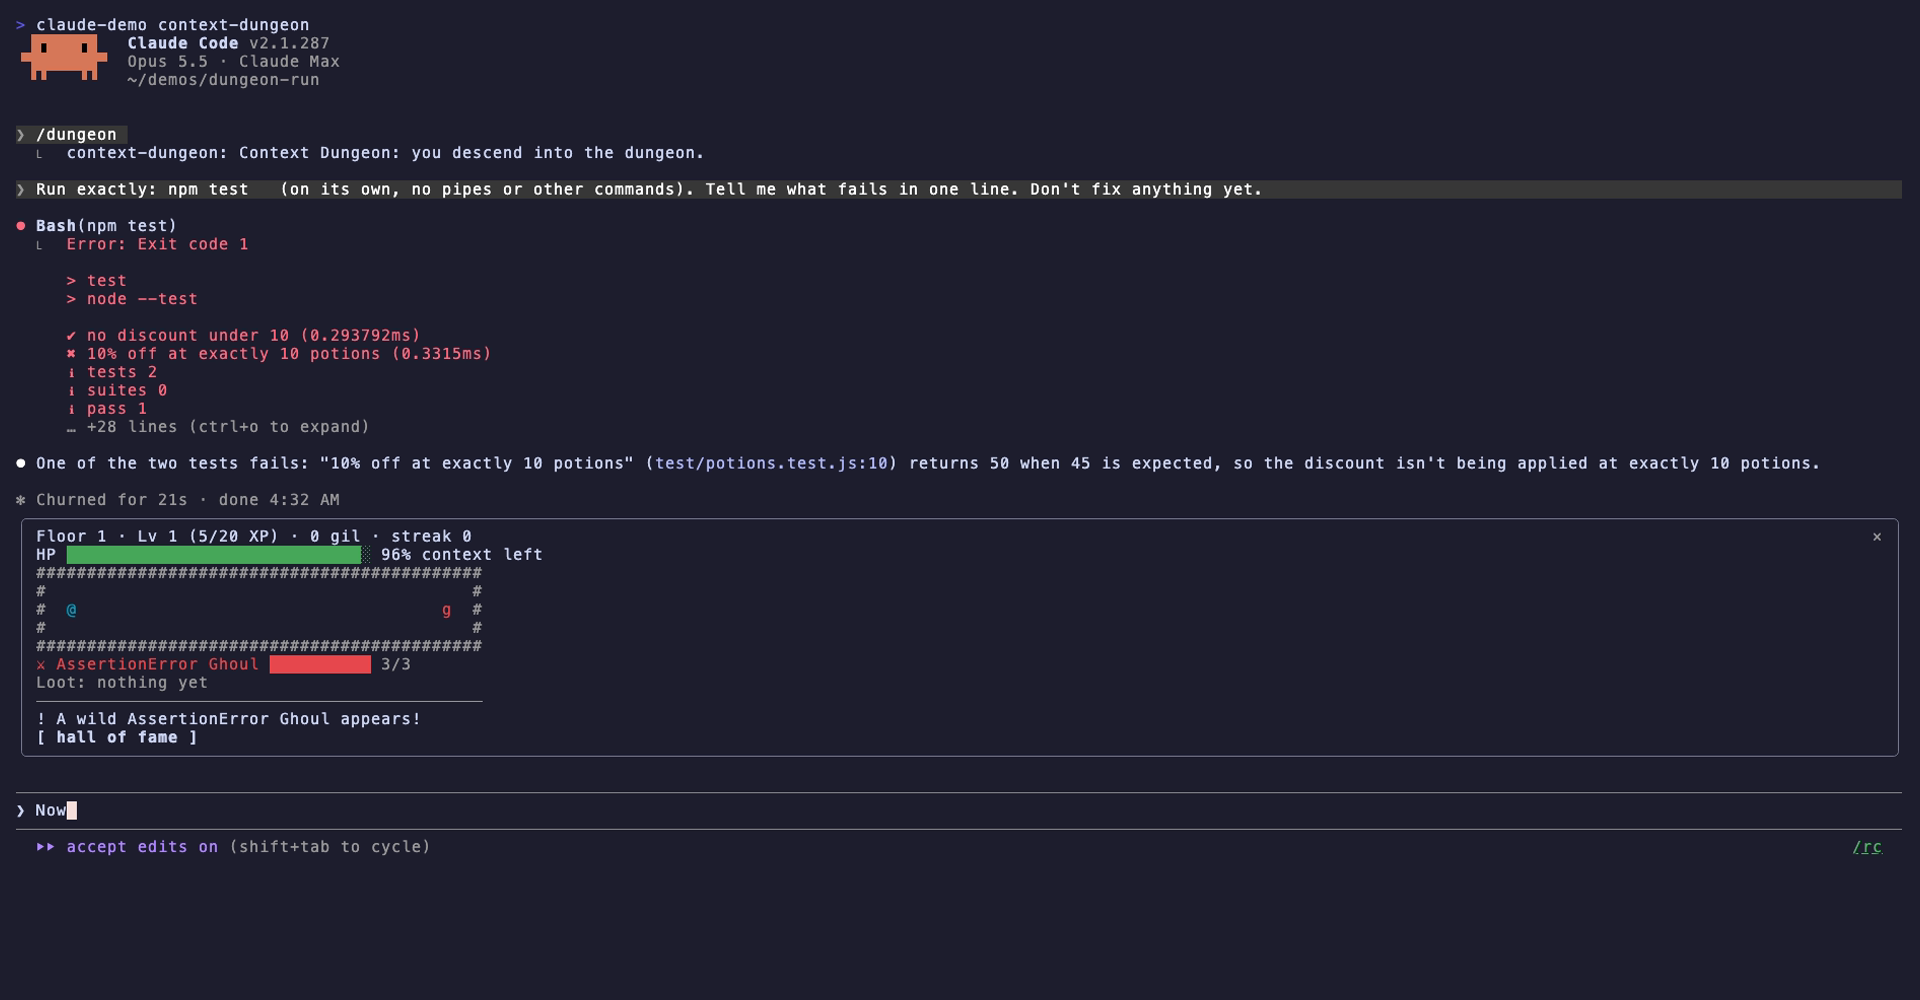Click the chevron before the Run exactly prompt
The image size is (1920, 1000).
click(21, 190)
